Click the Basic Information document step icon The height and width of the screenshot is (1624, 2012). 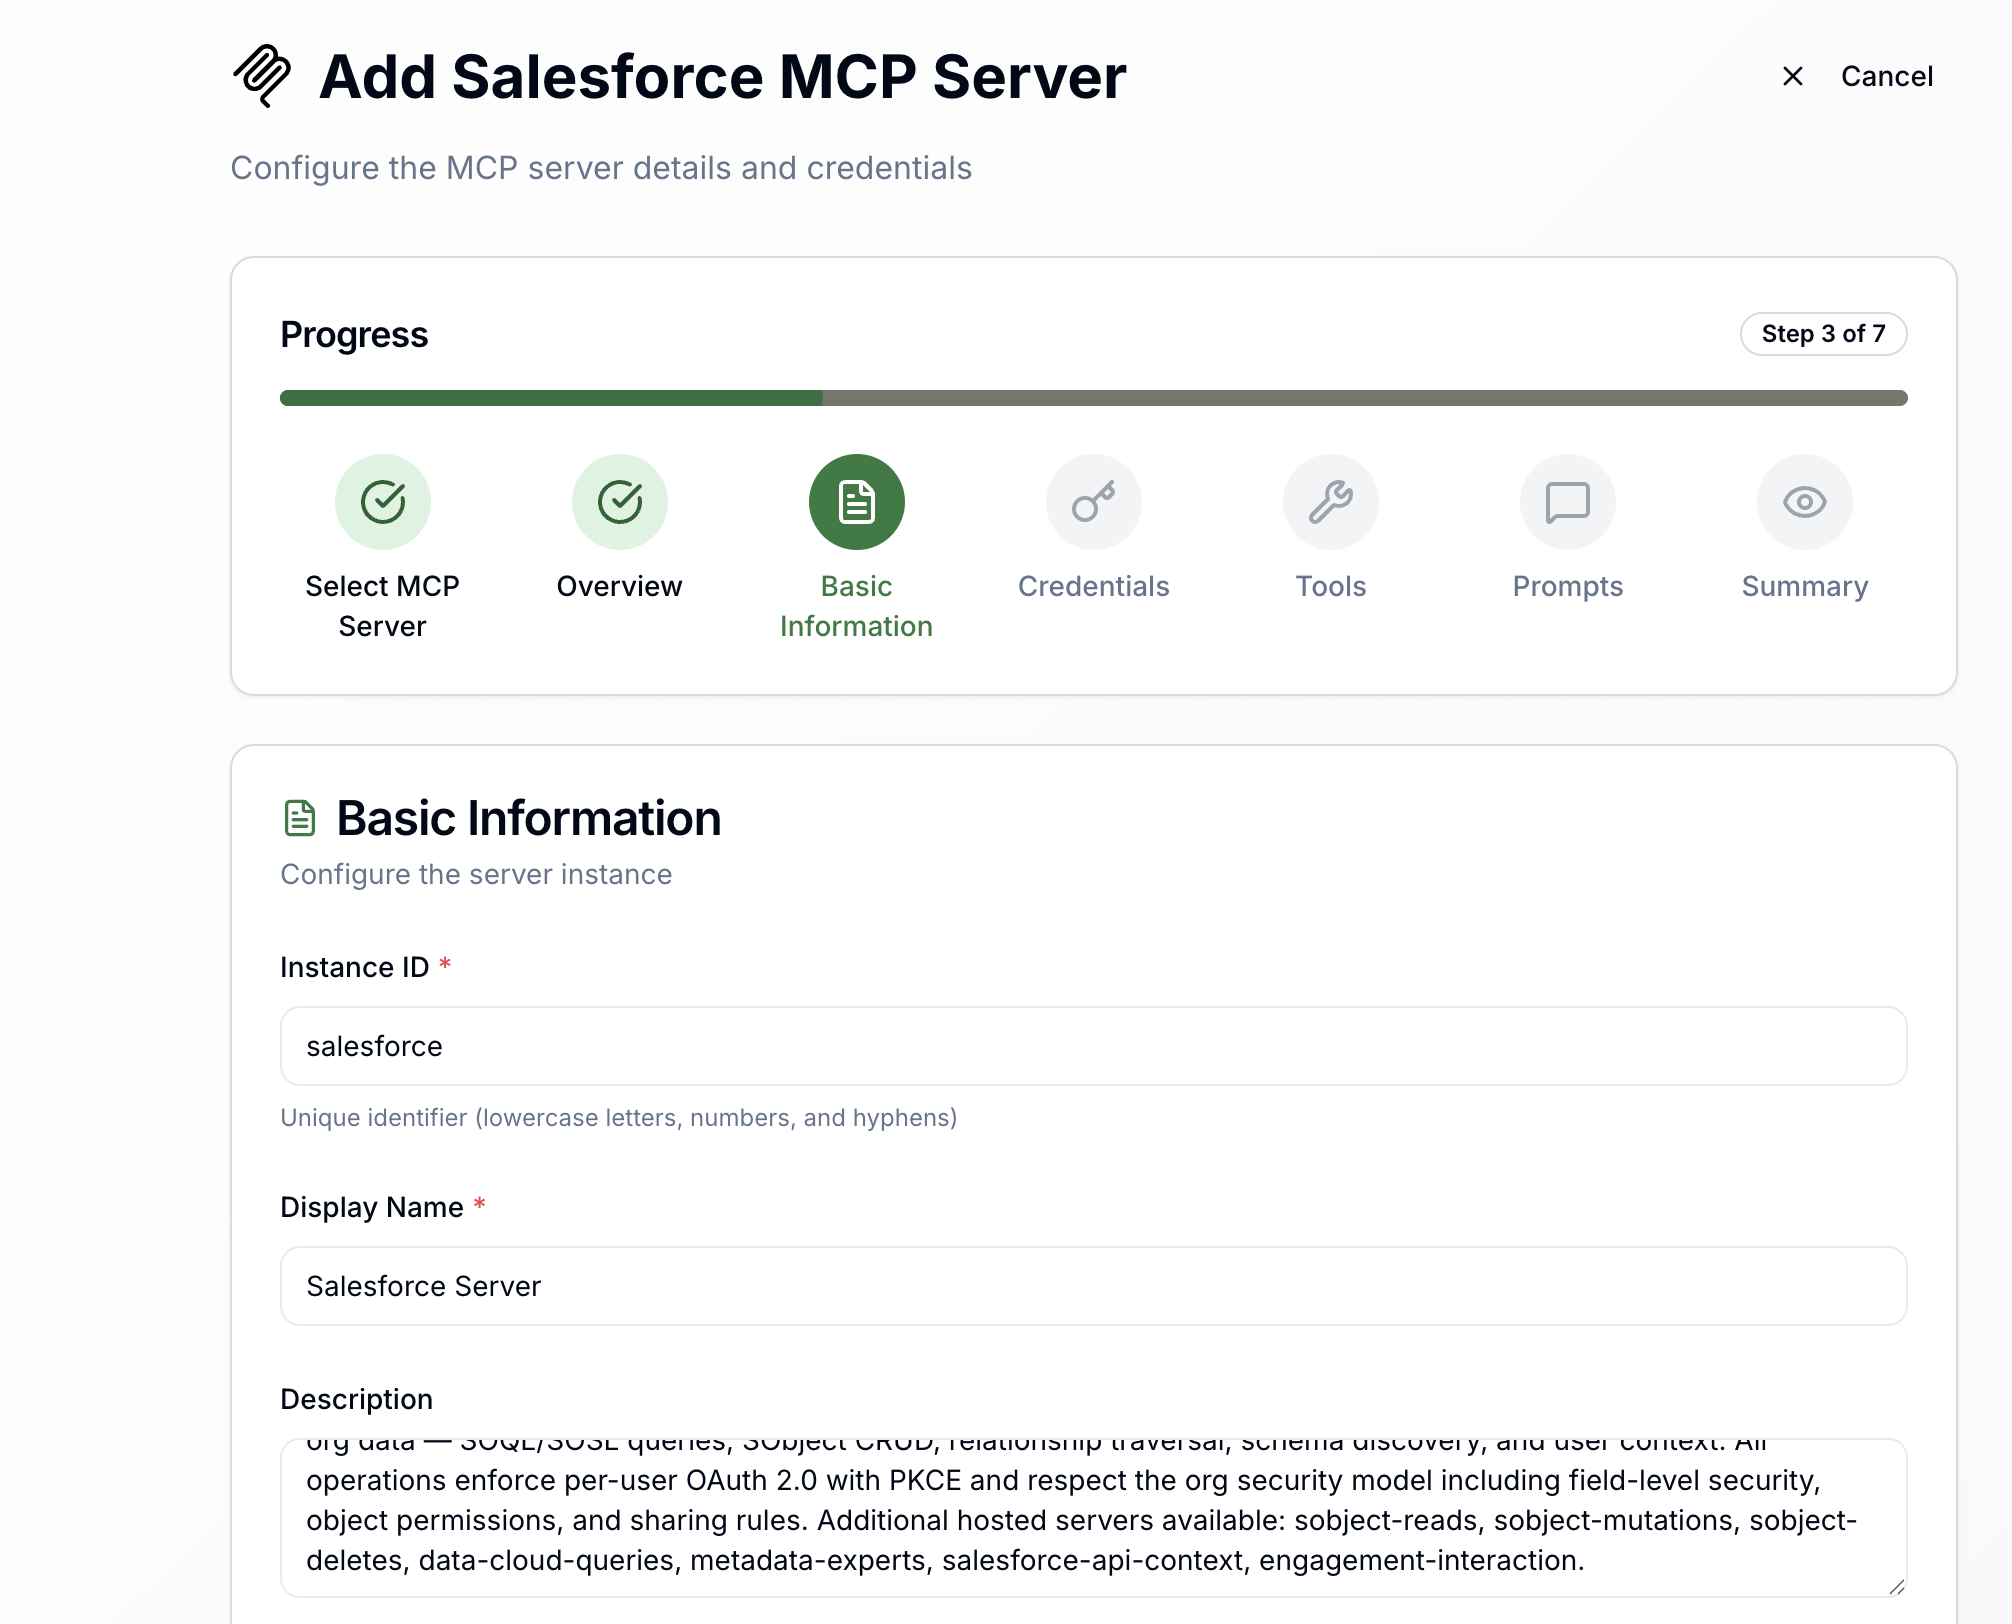click(857, 502)
